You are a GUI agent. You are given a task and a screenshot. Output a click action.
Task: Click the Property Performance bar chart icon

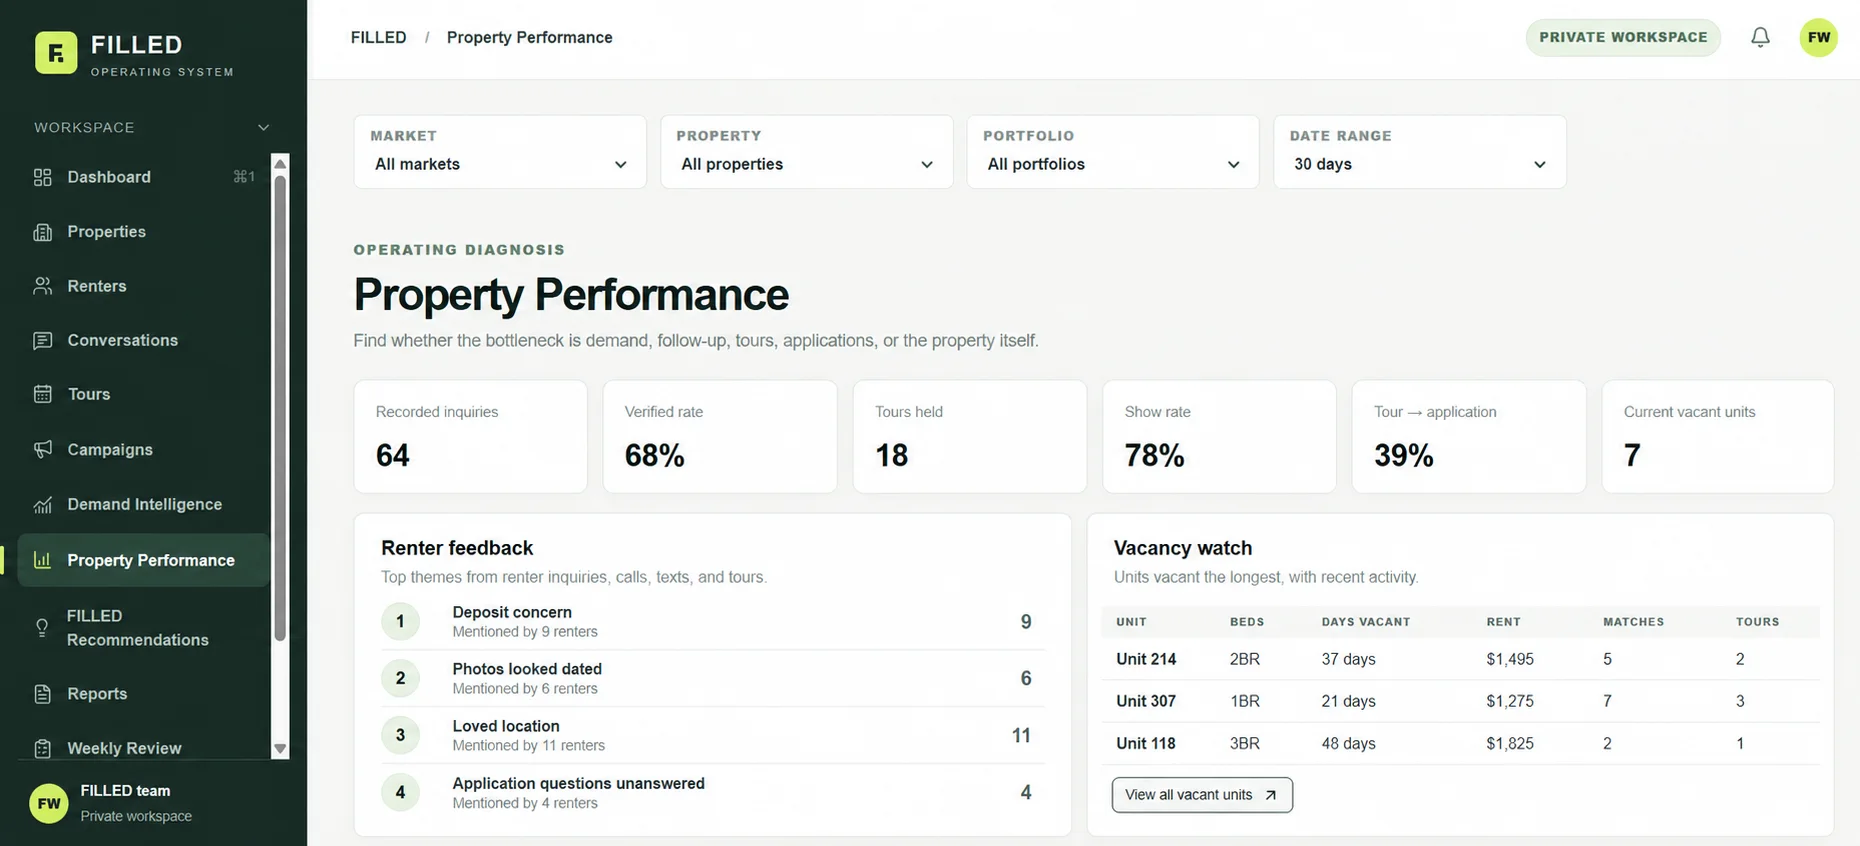click(42, 560)
